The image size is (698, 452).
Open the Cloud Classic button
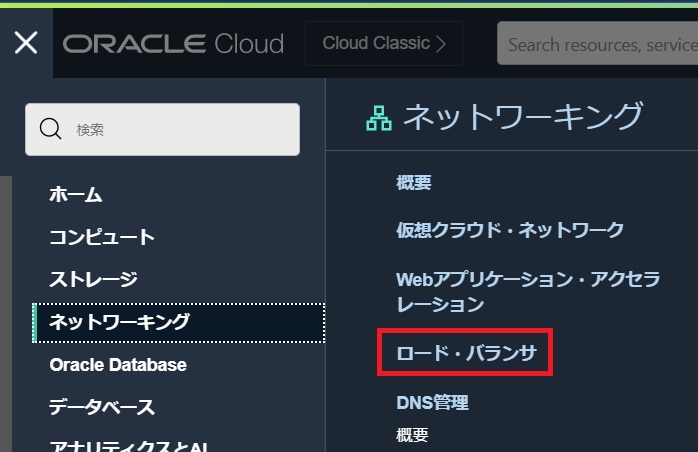click(383, 44)
